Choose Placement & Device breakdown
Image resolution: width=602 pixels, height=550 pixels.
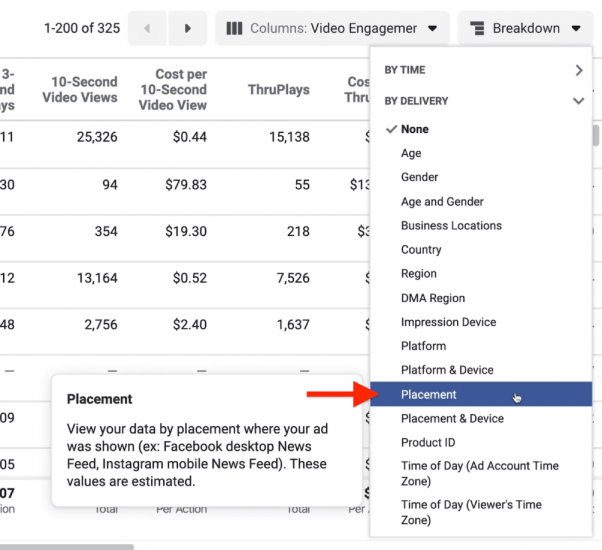point(452,418)
